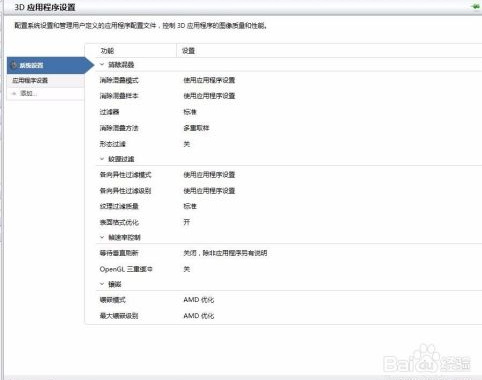Click the 帧速率控制 section heading text

pyautogui.click(x=124, y=237)
